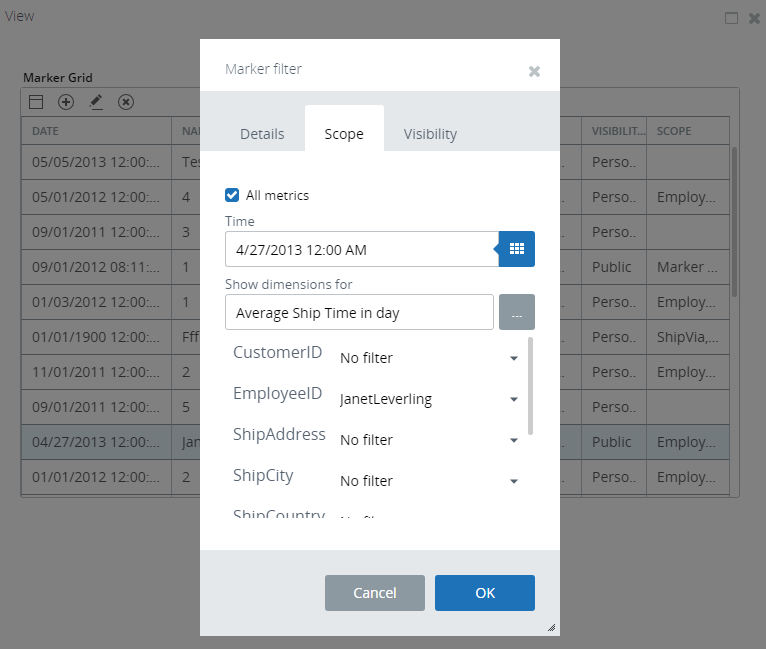Switch to the Details tab
This screenshot has height=649, width=766.
coord(262,134)
